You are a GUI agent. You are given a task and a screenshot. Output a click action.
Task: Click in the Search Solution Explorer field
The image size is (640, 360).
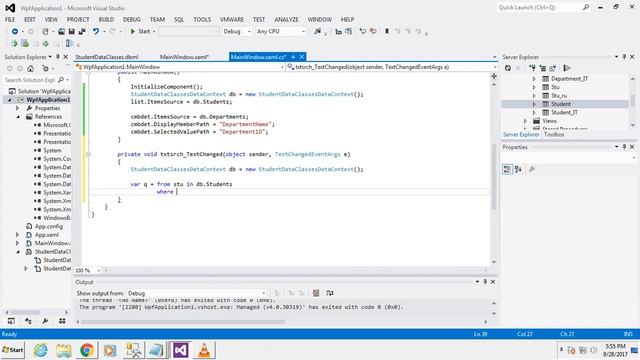click(x=31, y=80)
